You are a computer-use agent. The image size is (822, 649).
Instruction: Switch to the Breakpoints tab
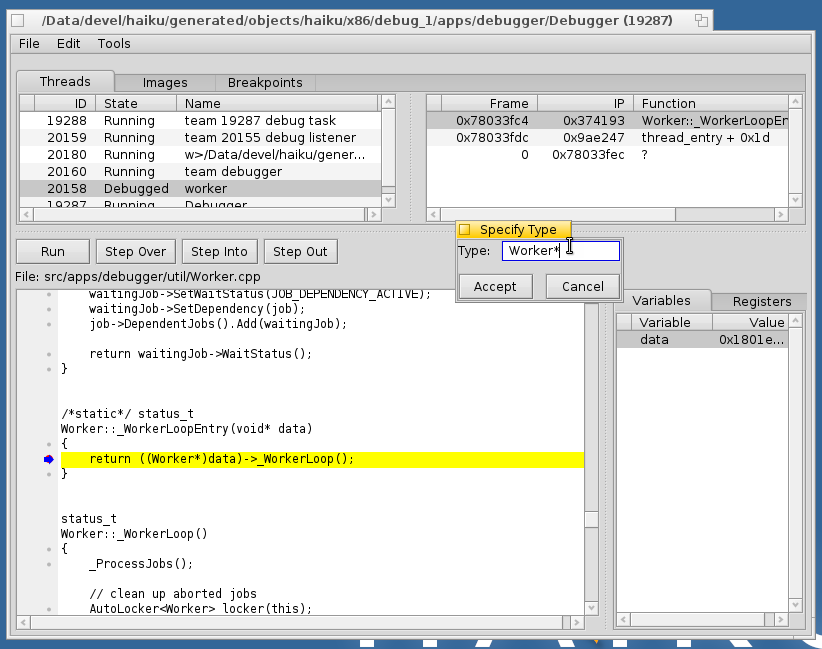coord(265,83)
